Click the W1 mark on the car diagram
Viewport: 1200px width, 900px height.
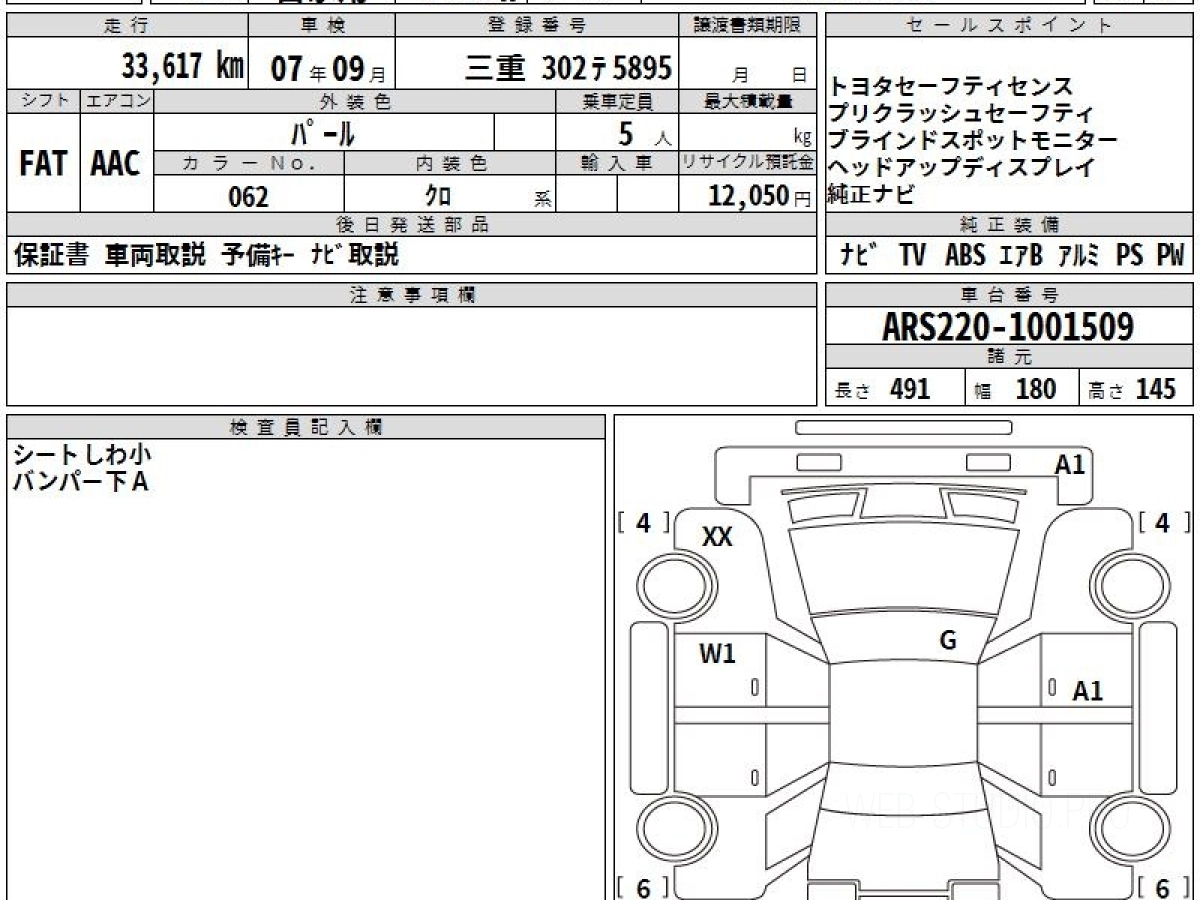[x=717, y=655]
